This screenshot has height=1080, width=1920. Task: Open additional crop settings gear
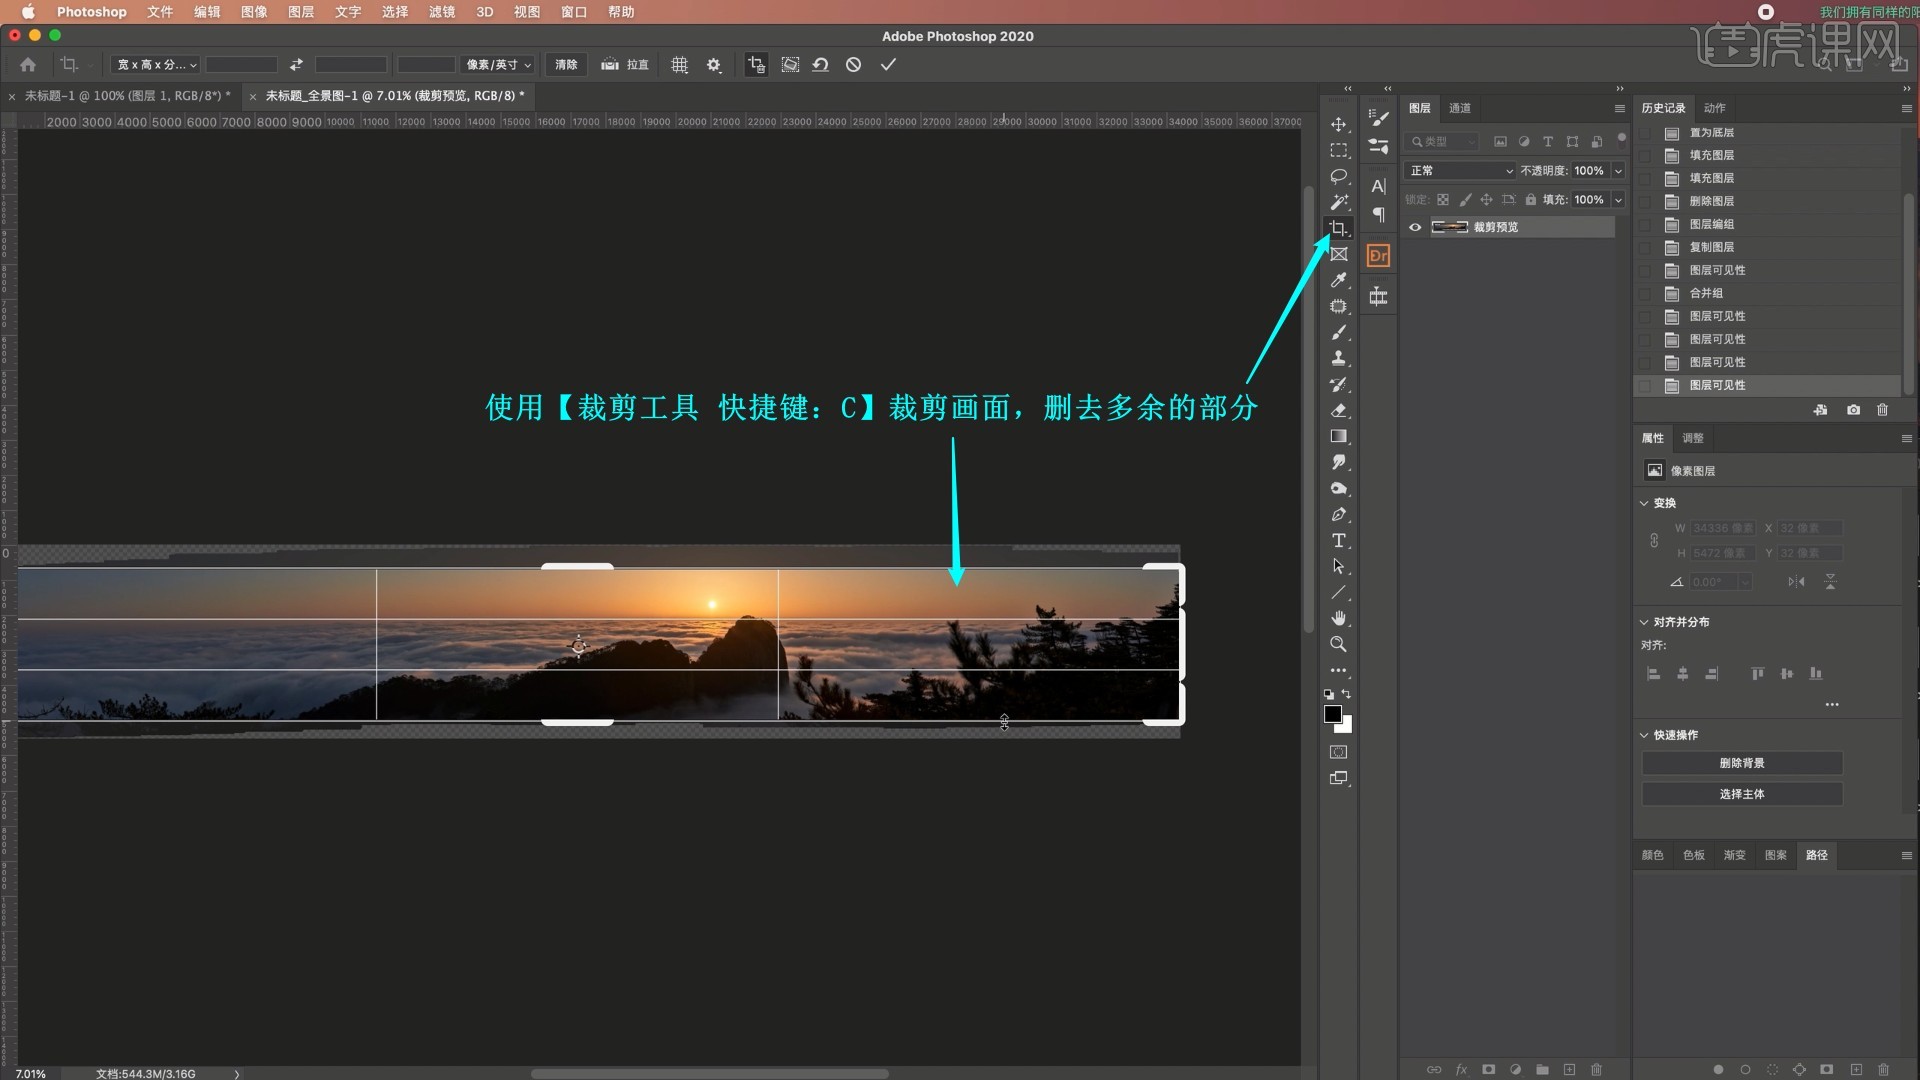coord(714,64)
